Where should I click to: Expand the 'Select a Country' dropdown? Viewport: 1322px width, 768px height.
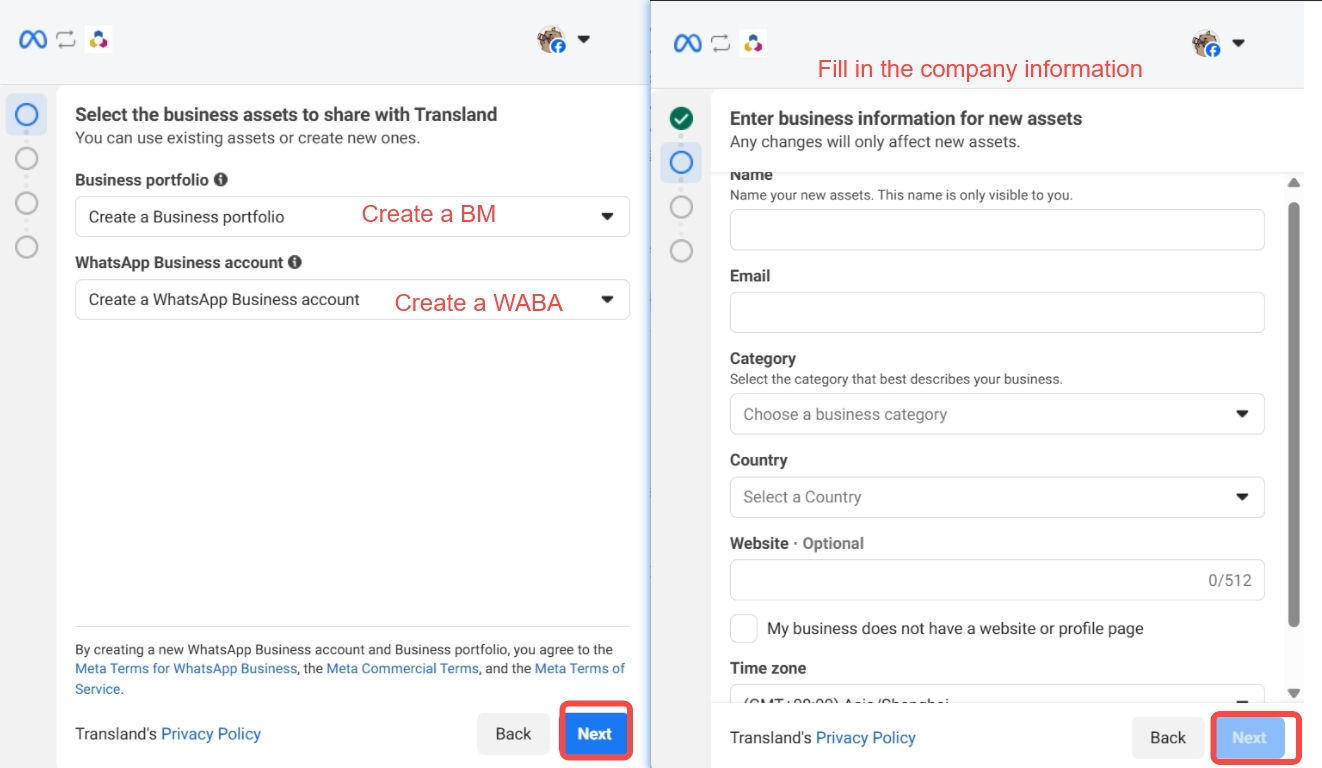996,497
